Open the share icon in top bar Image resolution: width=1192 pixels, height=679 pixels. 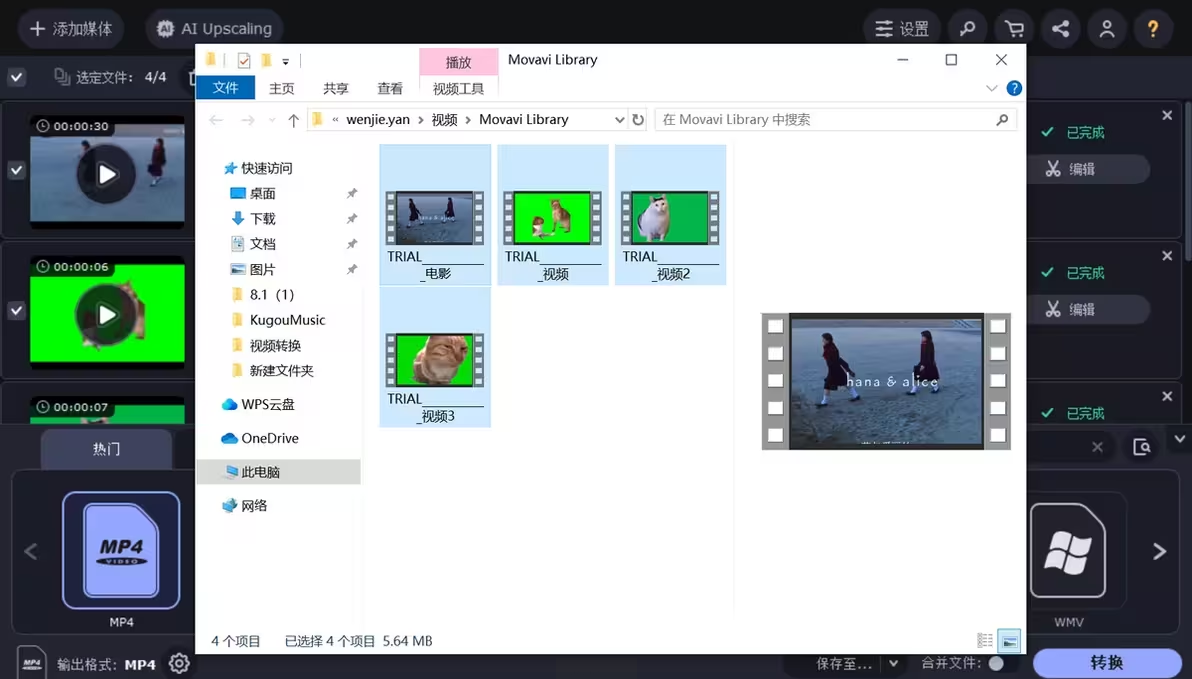[x=1060, y=29]
